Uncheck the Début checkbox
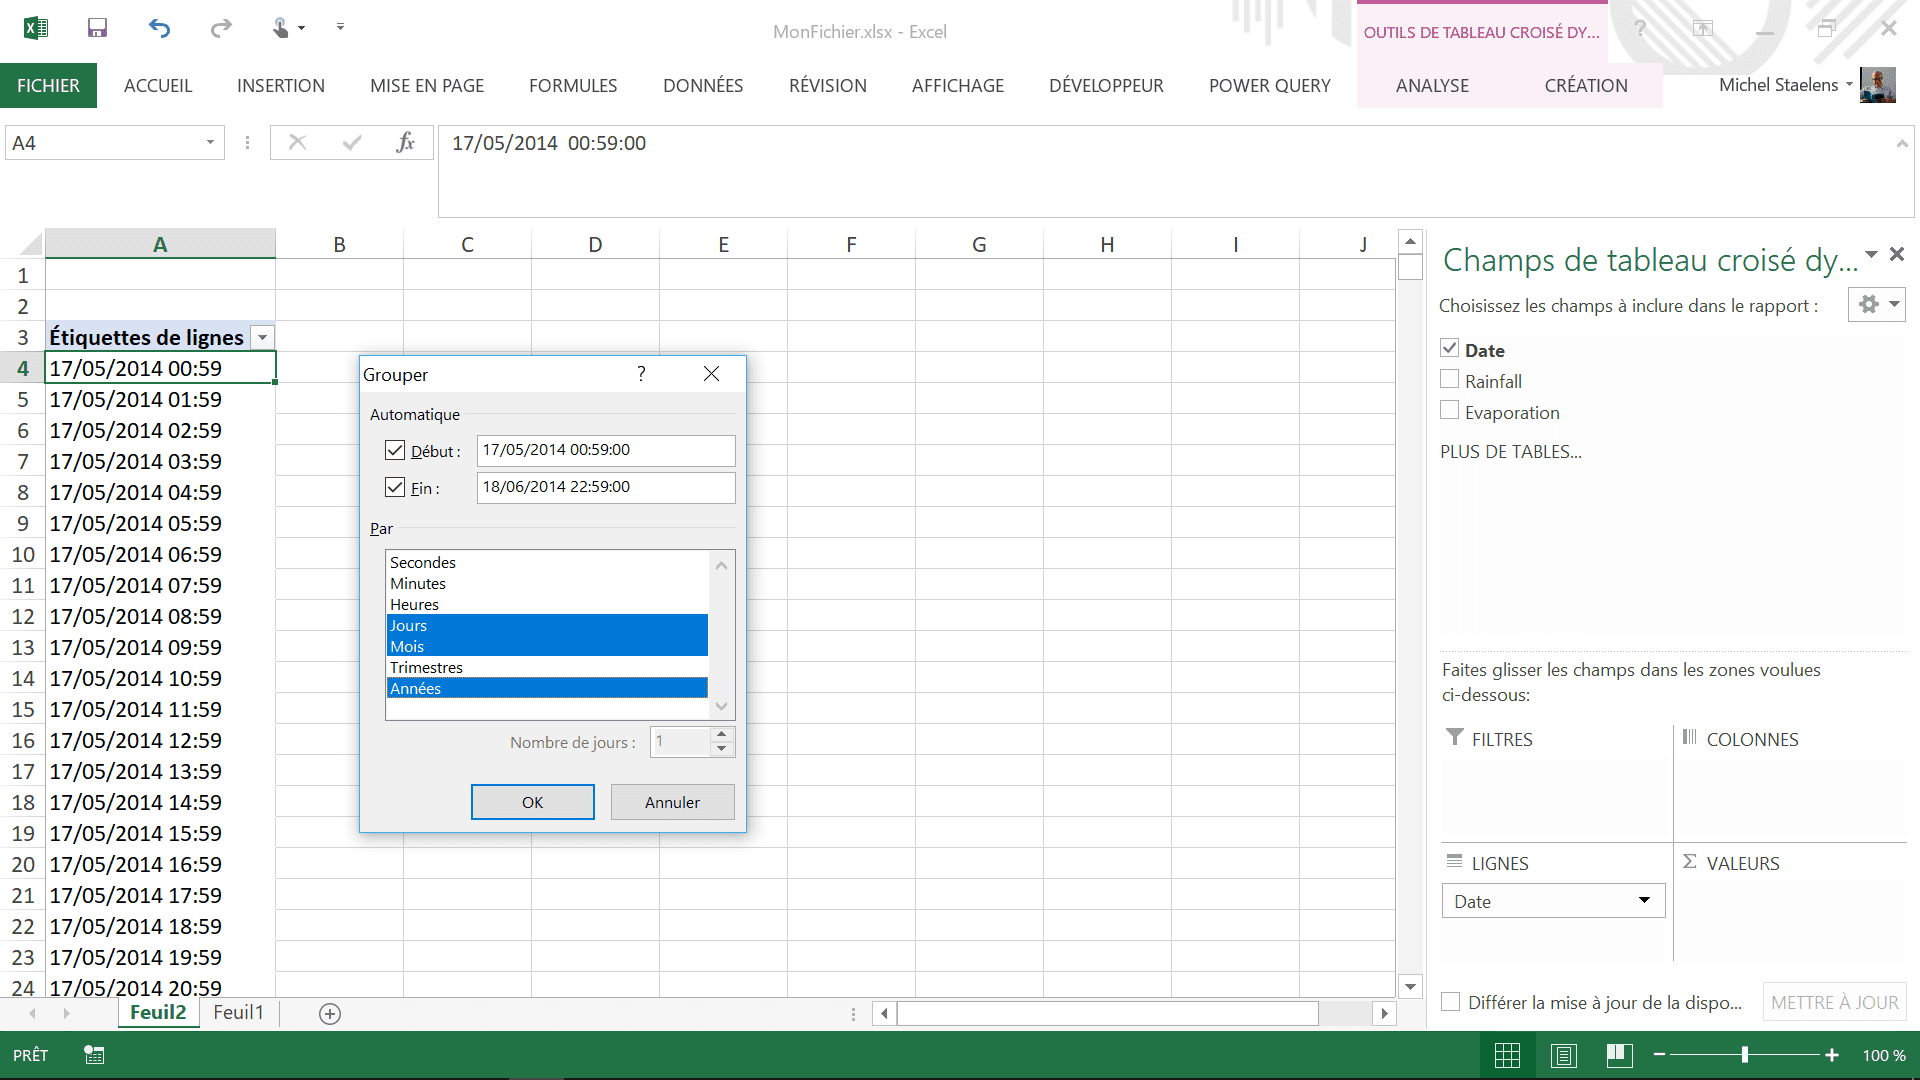 [x=395, y=450]
